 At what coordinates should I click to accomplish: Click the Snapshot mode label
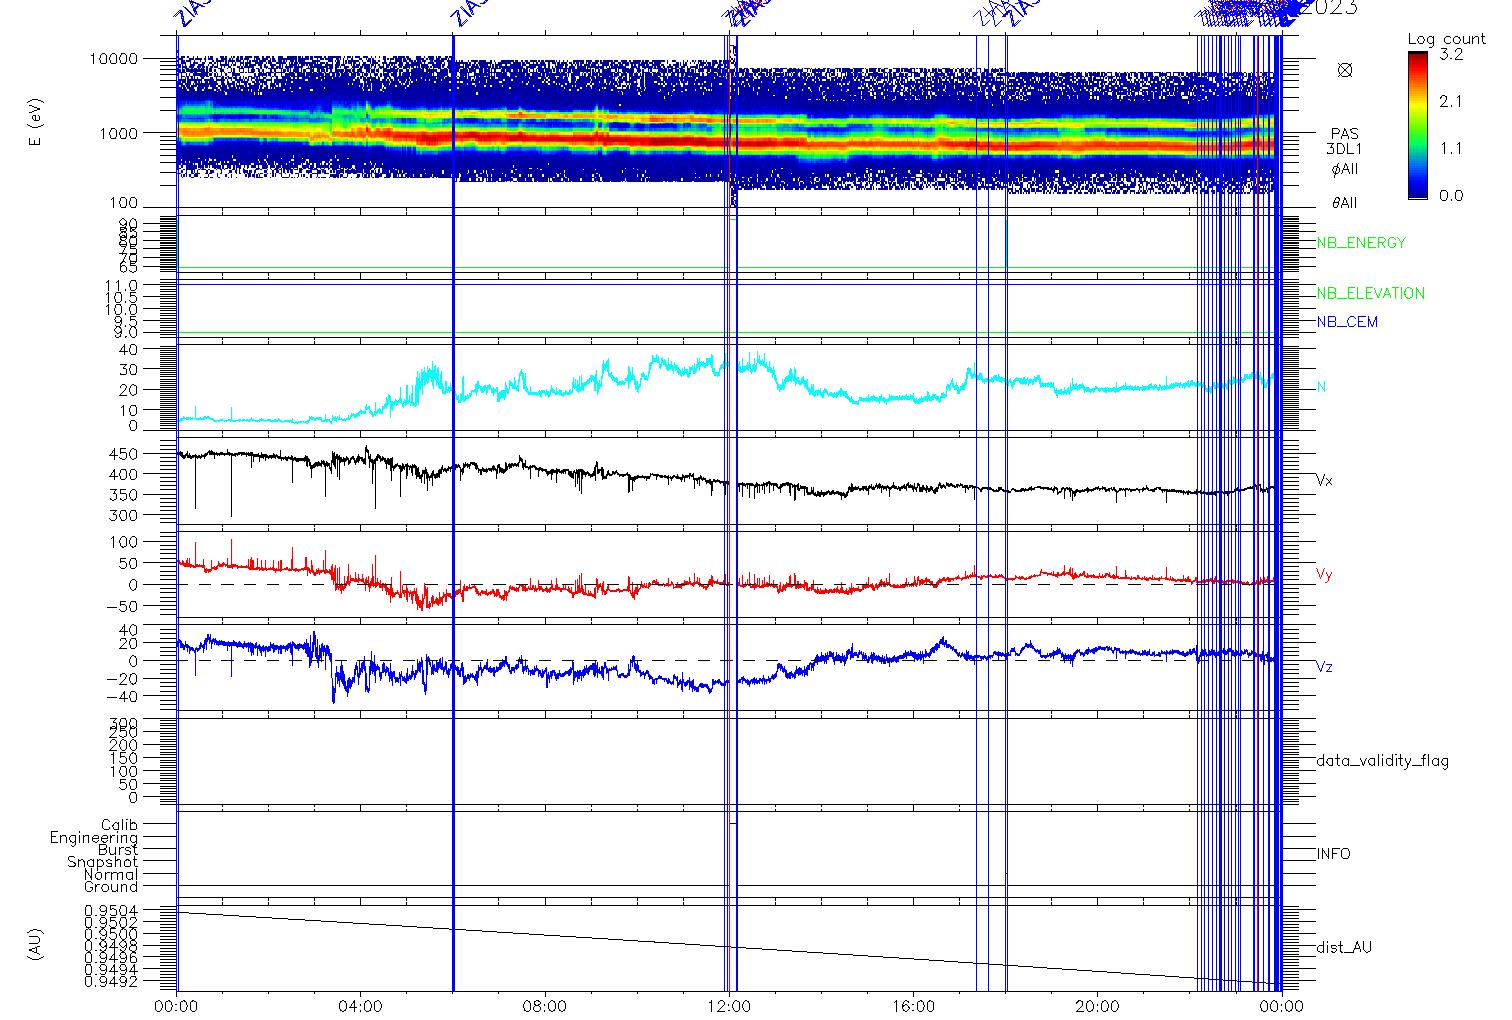102,862
